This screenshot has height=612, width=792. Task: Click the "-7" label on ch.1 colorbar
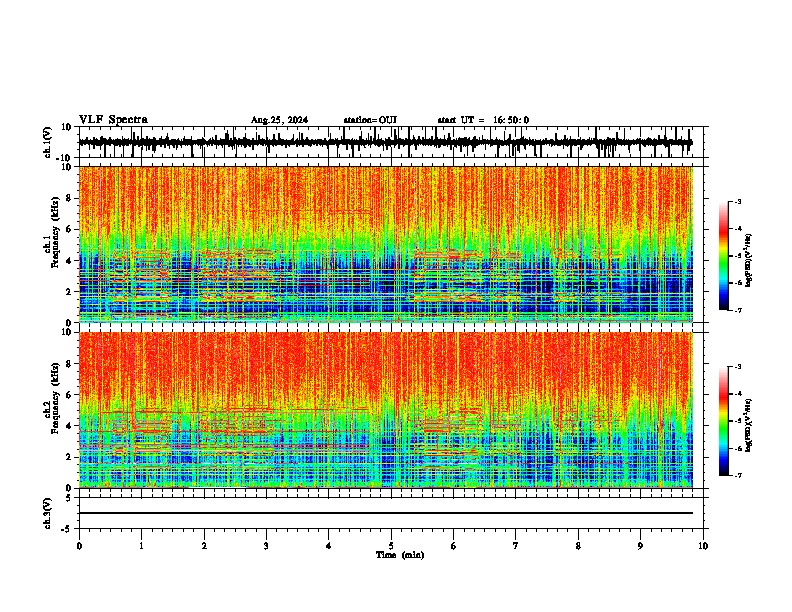tap(738, 310)
